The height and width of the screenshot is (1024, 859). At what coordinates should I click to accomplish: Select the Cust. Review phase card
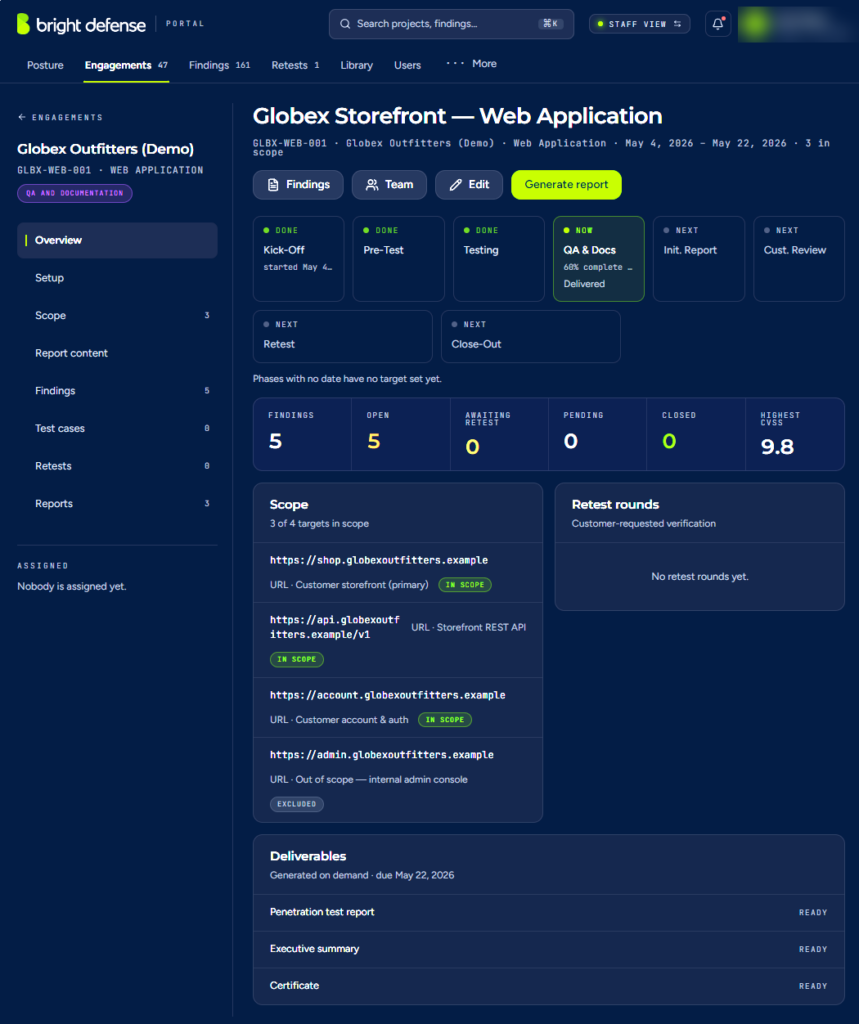coord(799,259)
